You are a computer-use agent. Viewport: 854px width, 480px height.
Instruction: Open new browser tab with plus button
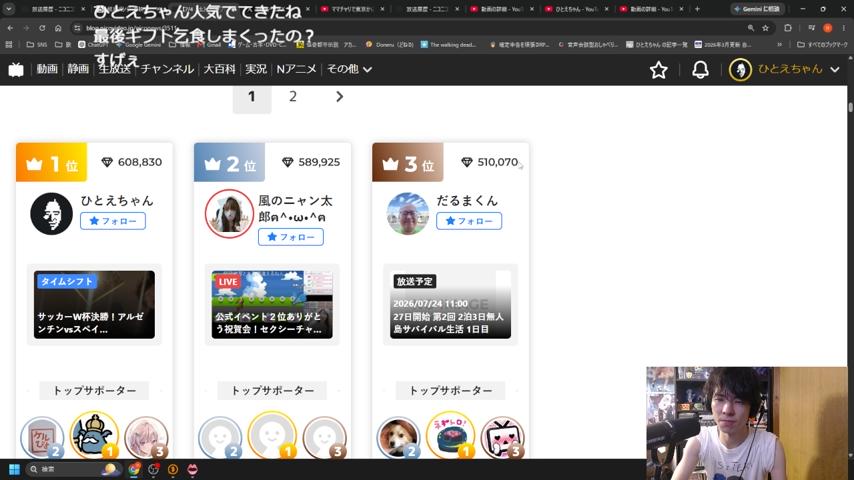click(697, 9)
